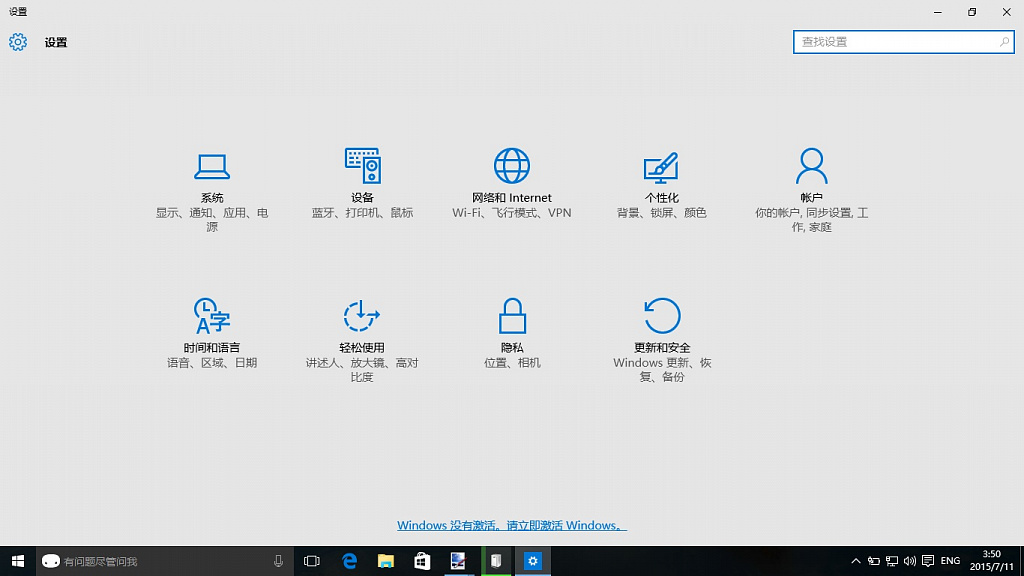Image resolution: width=1024 pixels, height=576 pixels.
Task: Open File Explorer from the taskbar
Action: click(385, 561)
